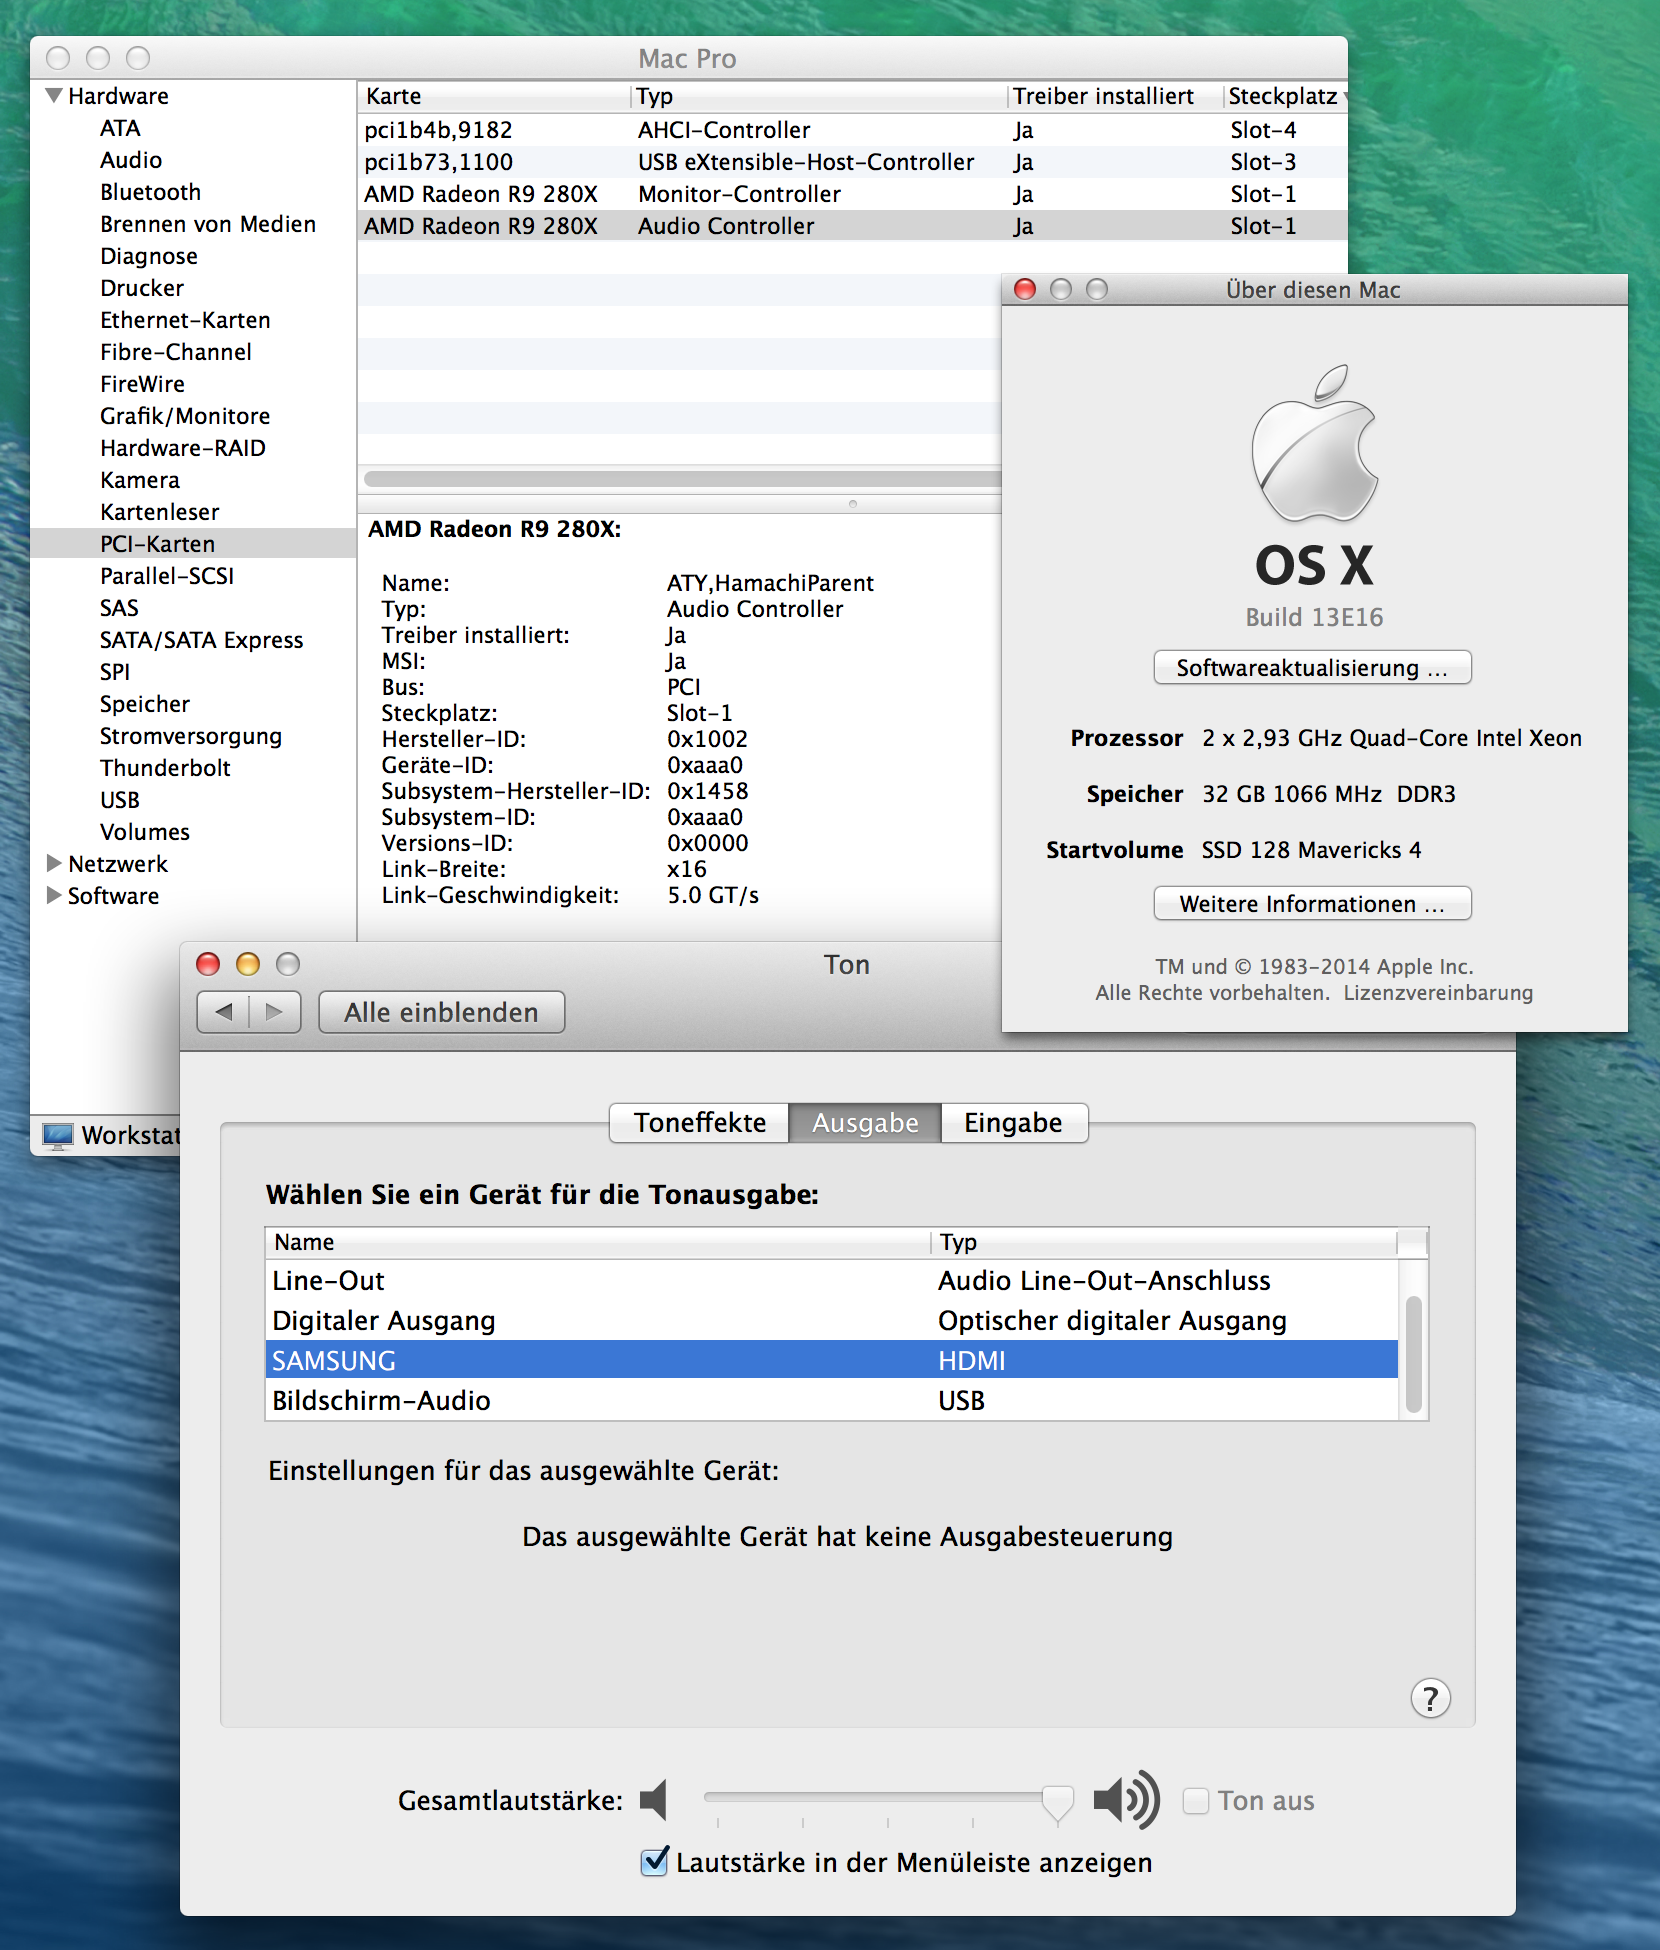The width and height of the screenshot is (1660, 1950).
Task: Select Digitaler Ausgang output device
Action: tap(832, 1321)
